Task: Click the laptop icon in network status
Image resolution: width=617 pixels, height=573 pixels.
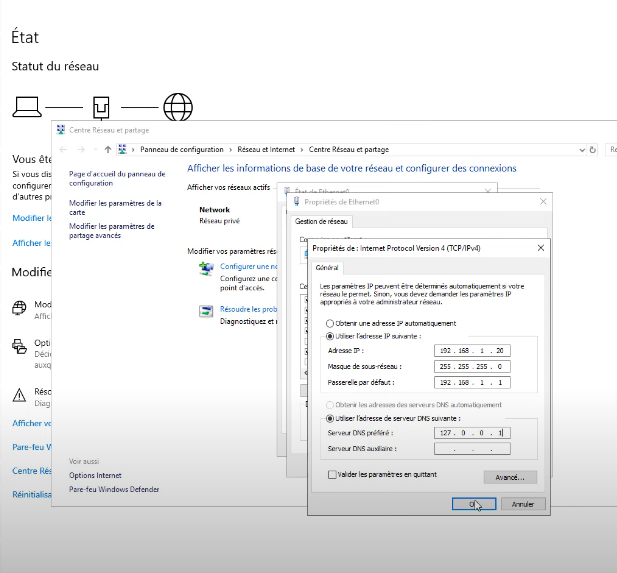Action: [27, 107]
